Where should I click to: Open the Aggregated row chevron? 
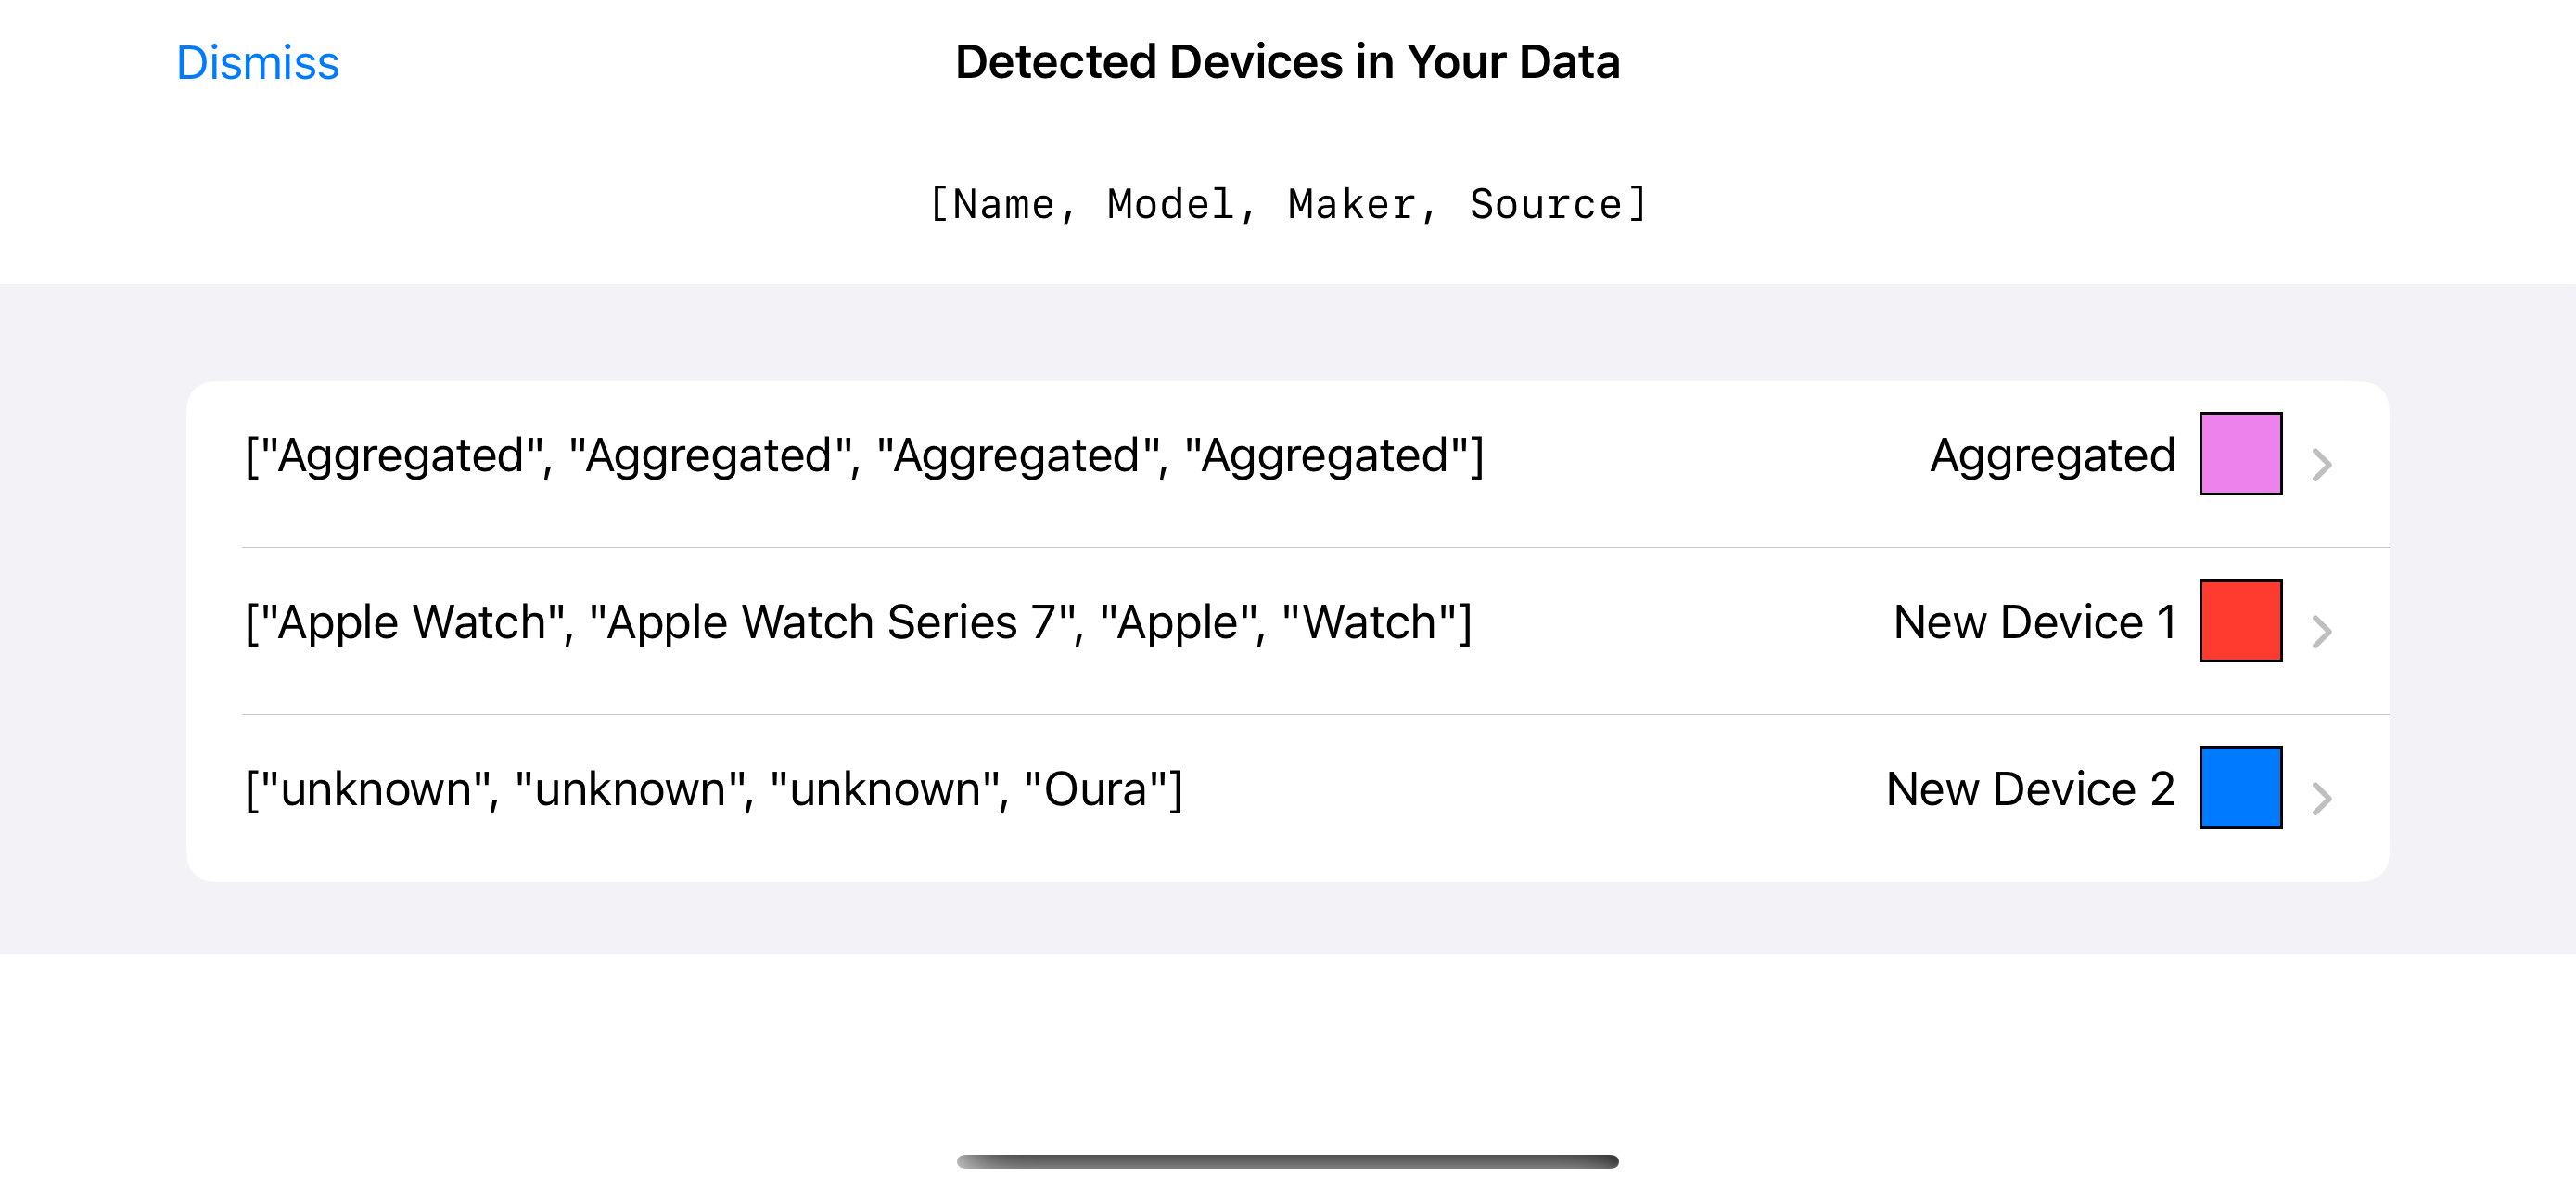[2322, 465]
